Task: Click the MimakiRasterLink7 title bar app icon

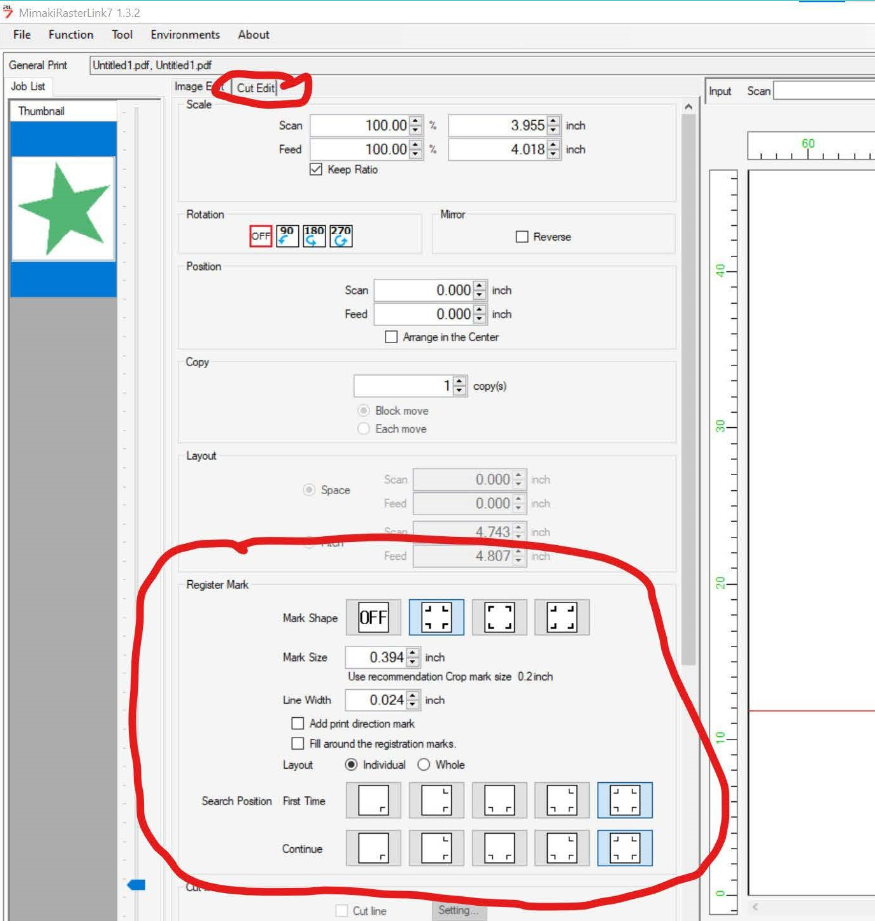Action: (x=8, y=12)
